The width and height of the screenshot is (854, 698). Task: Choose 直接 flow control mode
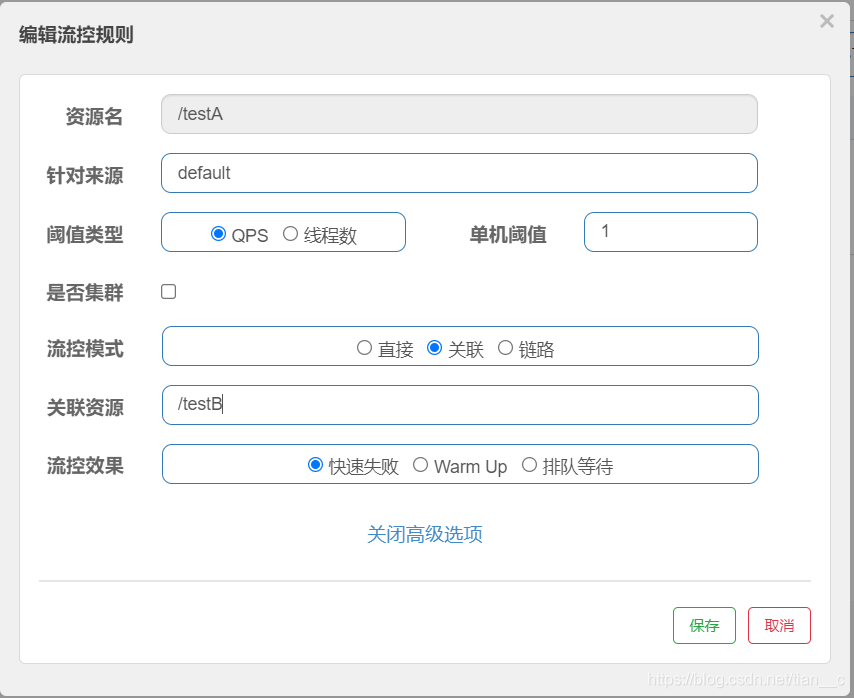coord(364,347)
